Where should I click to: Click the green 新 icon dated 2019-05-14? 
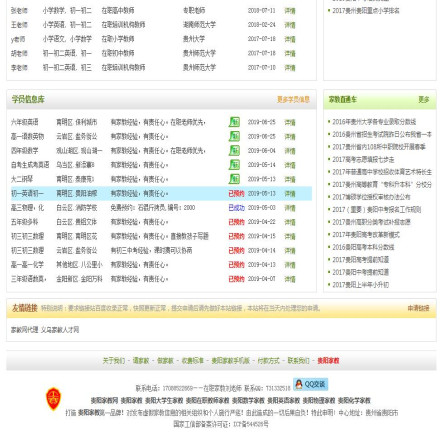click(234, 165)
